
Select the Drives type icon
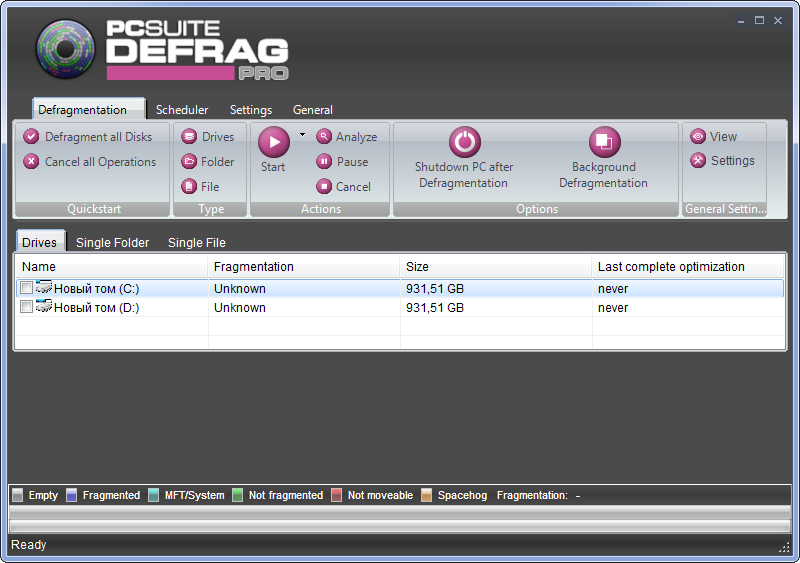pos(189,136)
